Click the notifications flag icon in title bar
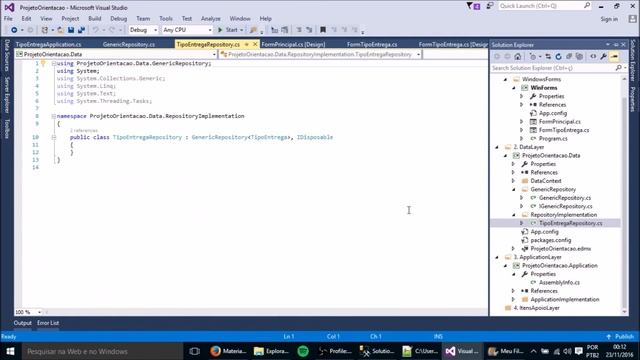The height and width of the screenshot is (360, 640). (473, 6)
